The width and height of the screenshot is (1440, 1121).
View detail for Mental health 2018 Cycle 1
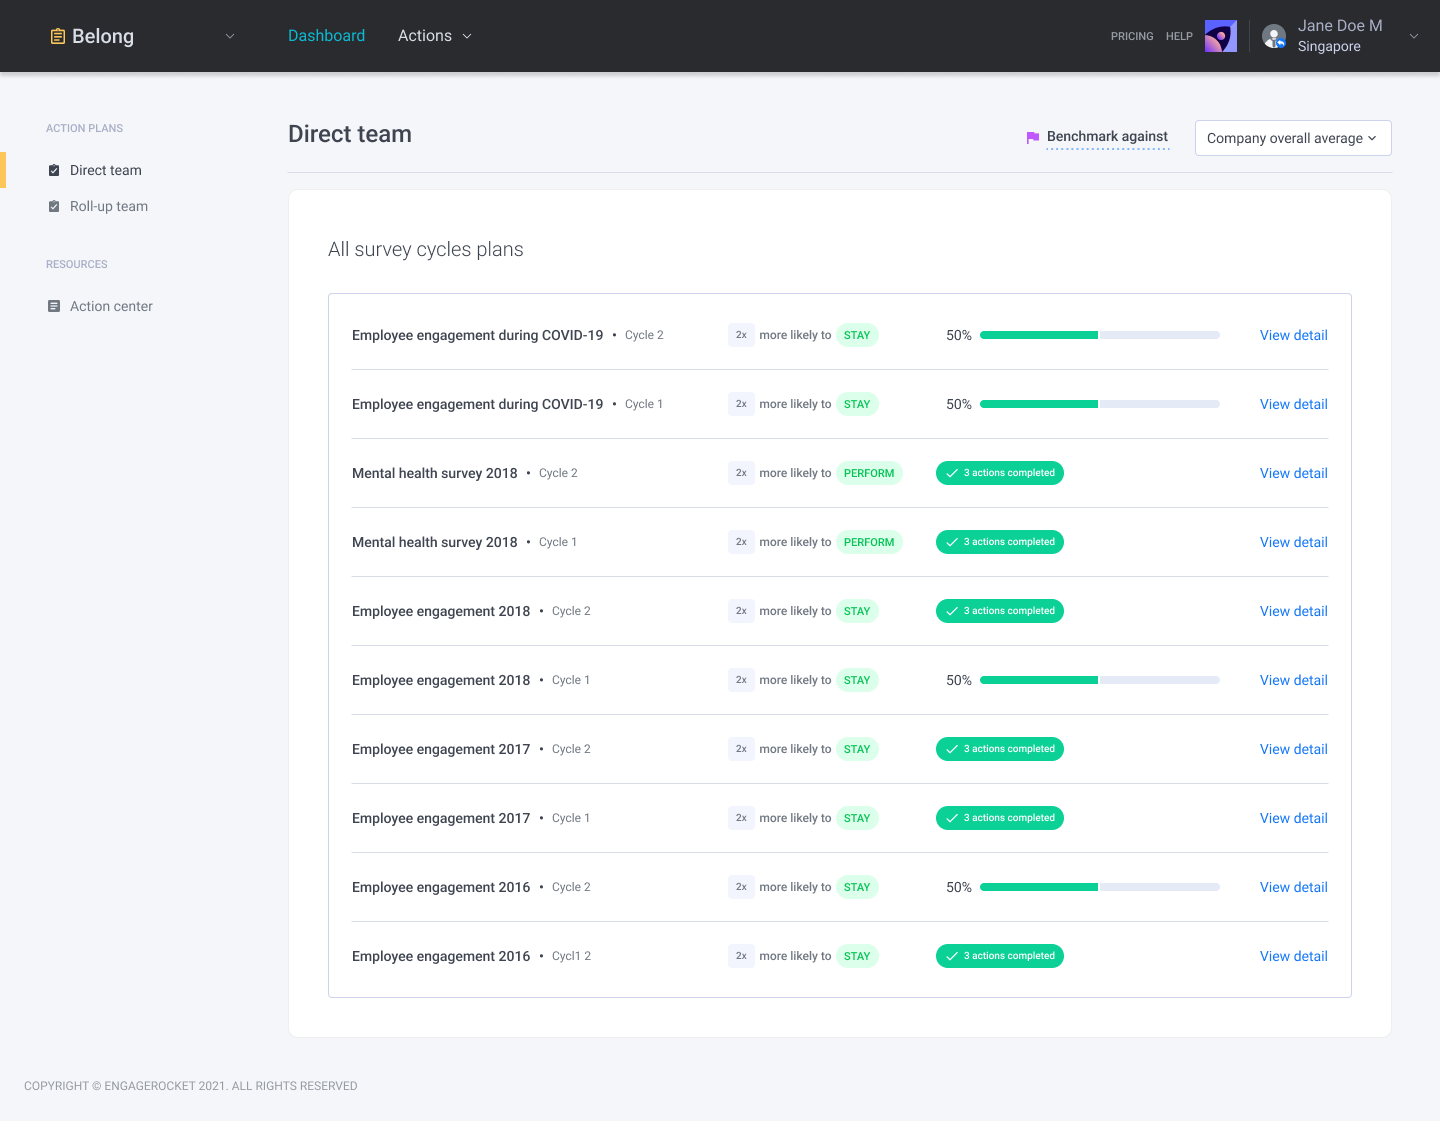(x=1294, y=542)
